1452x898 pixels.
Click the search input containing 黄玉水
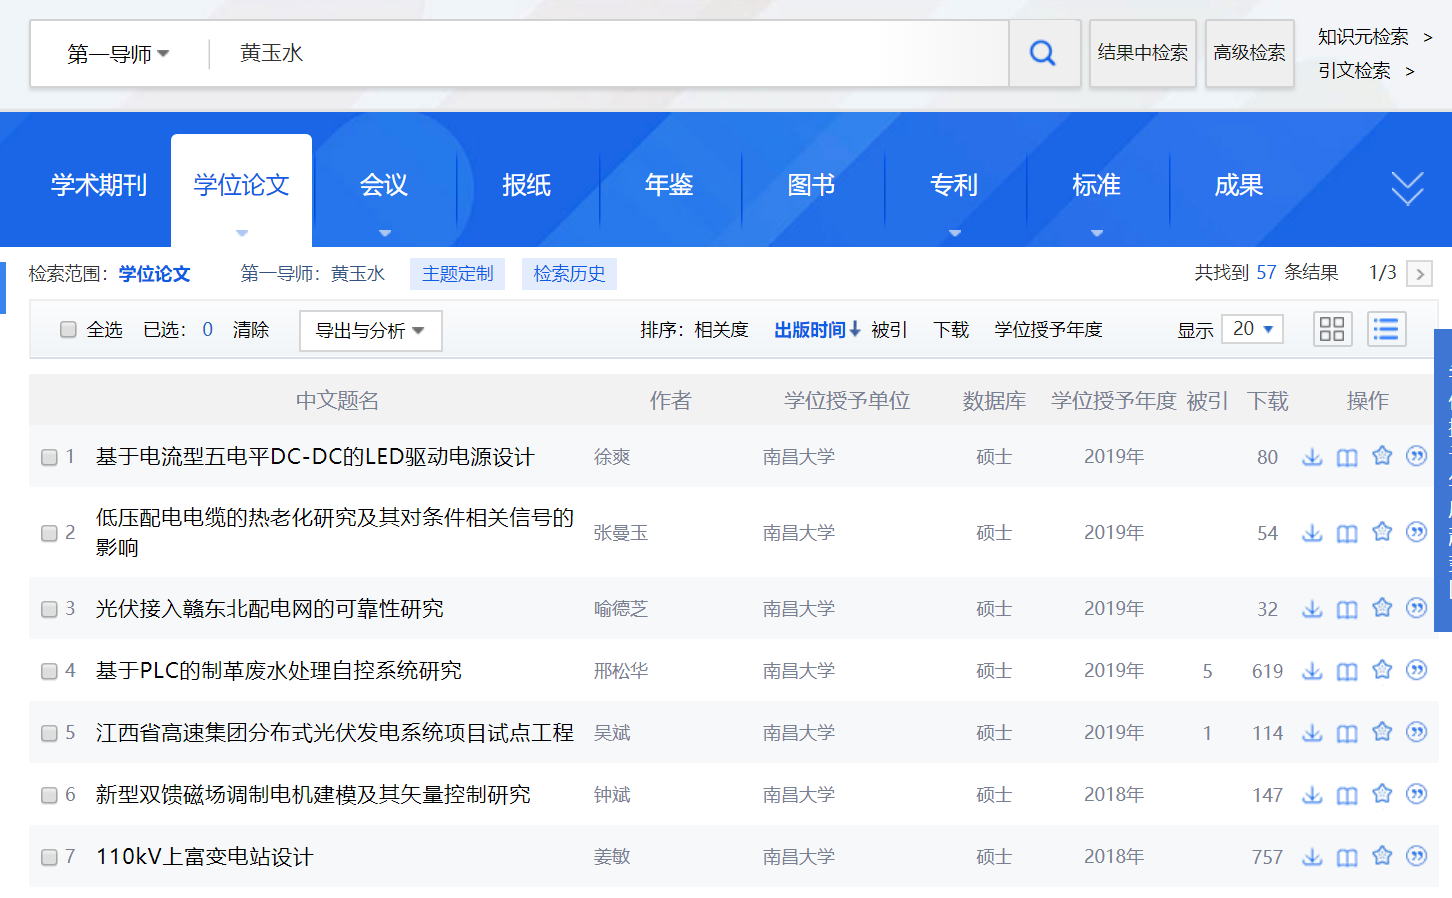(x=609, y=53)
